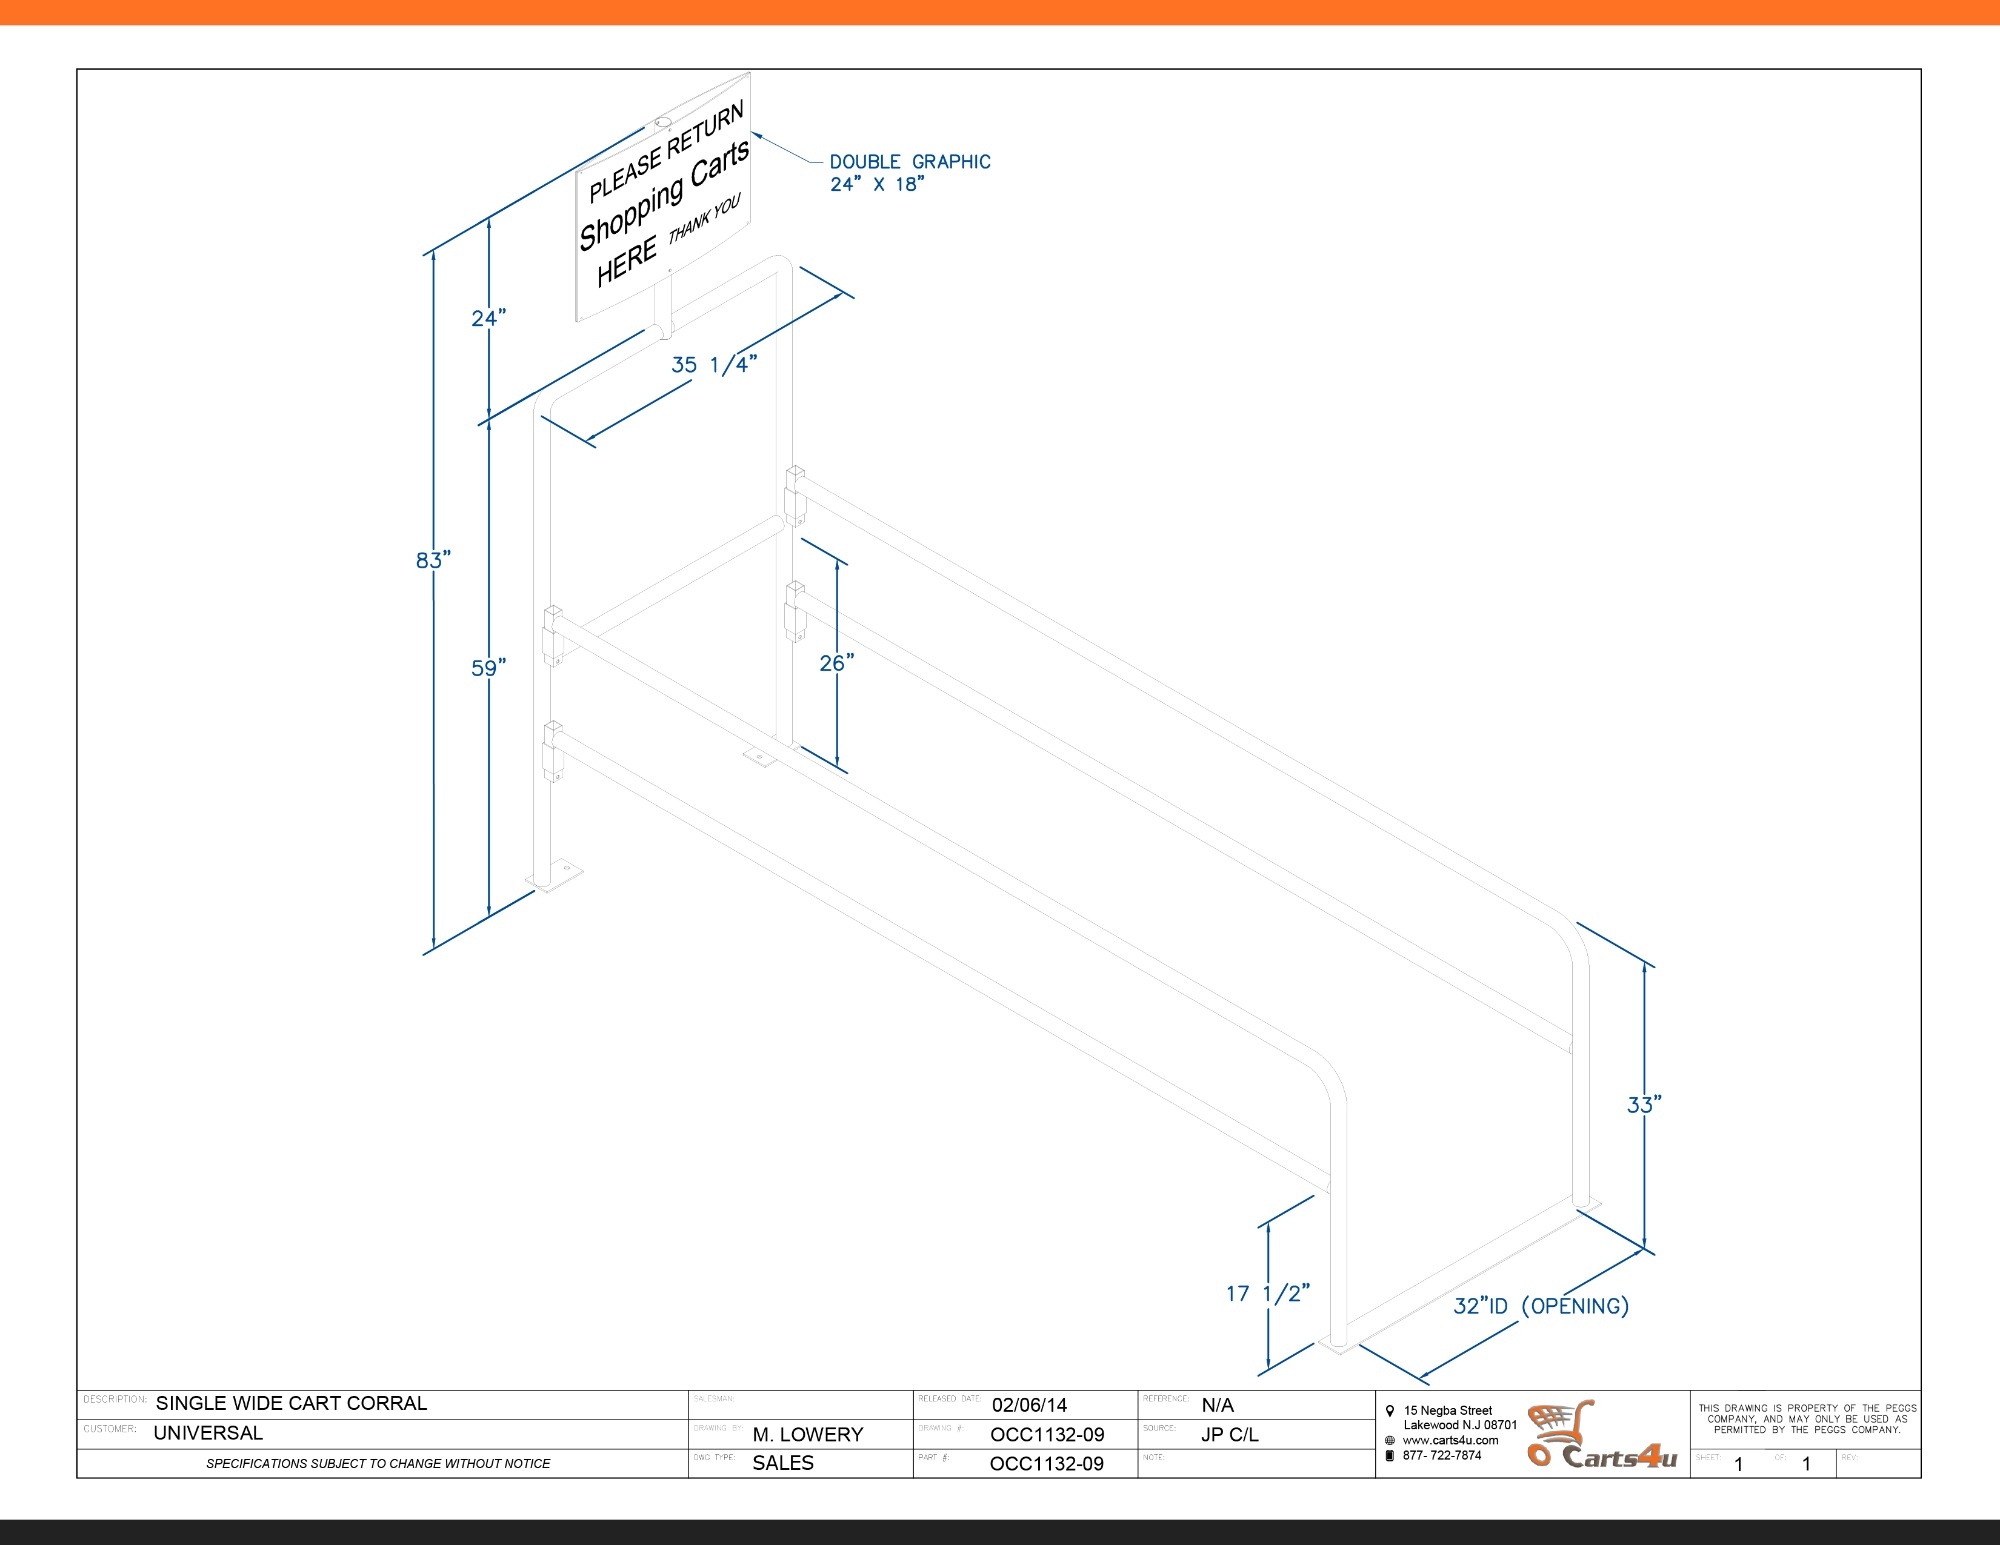This screenshot has height=1545, width=2000.
Task: Click the drawing number OCC1132-09 field
Action: point(1047,1435)
